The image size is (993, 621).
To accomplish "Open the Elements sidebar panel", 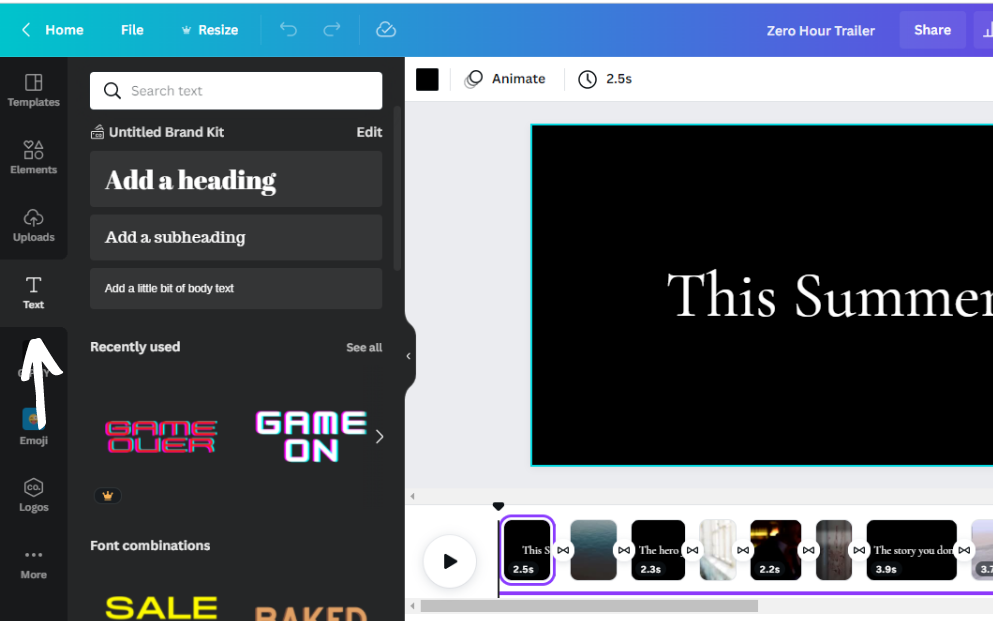I will pos(33,157).
